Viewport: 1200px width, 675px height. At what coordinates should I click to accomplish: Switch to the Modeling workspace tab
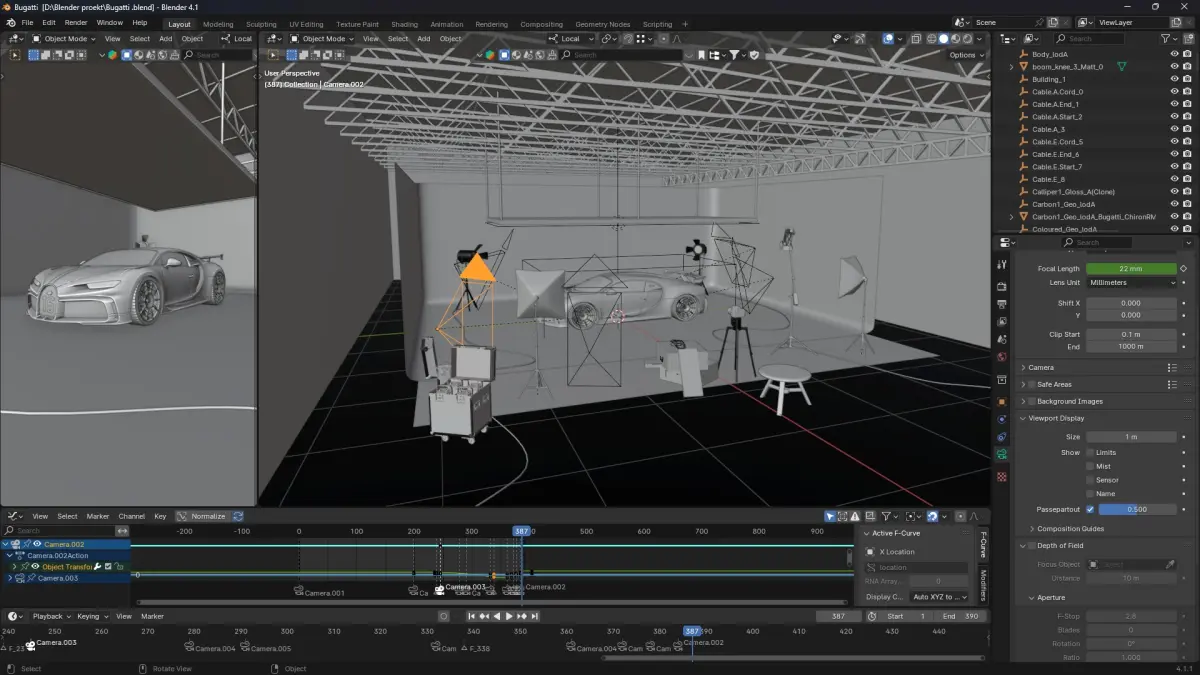tap(218, 24)
